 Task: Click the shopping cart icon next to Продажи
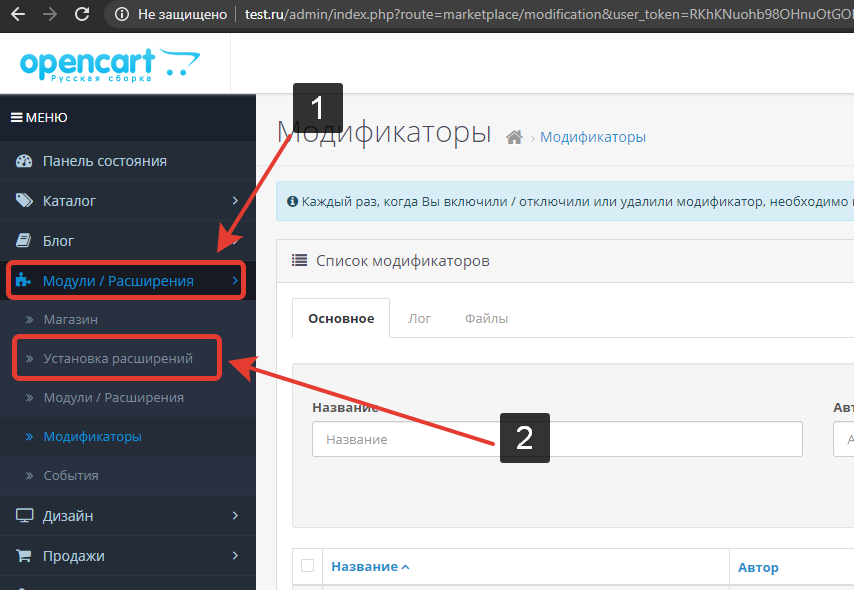pyautogui.click(x=25, y=556)
